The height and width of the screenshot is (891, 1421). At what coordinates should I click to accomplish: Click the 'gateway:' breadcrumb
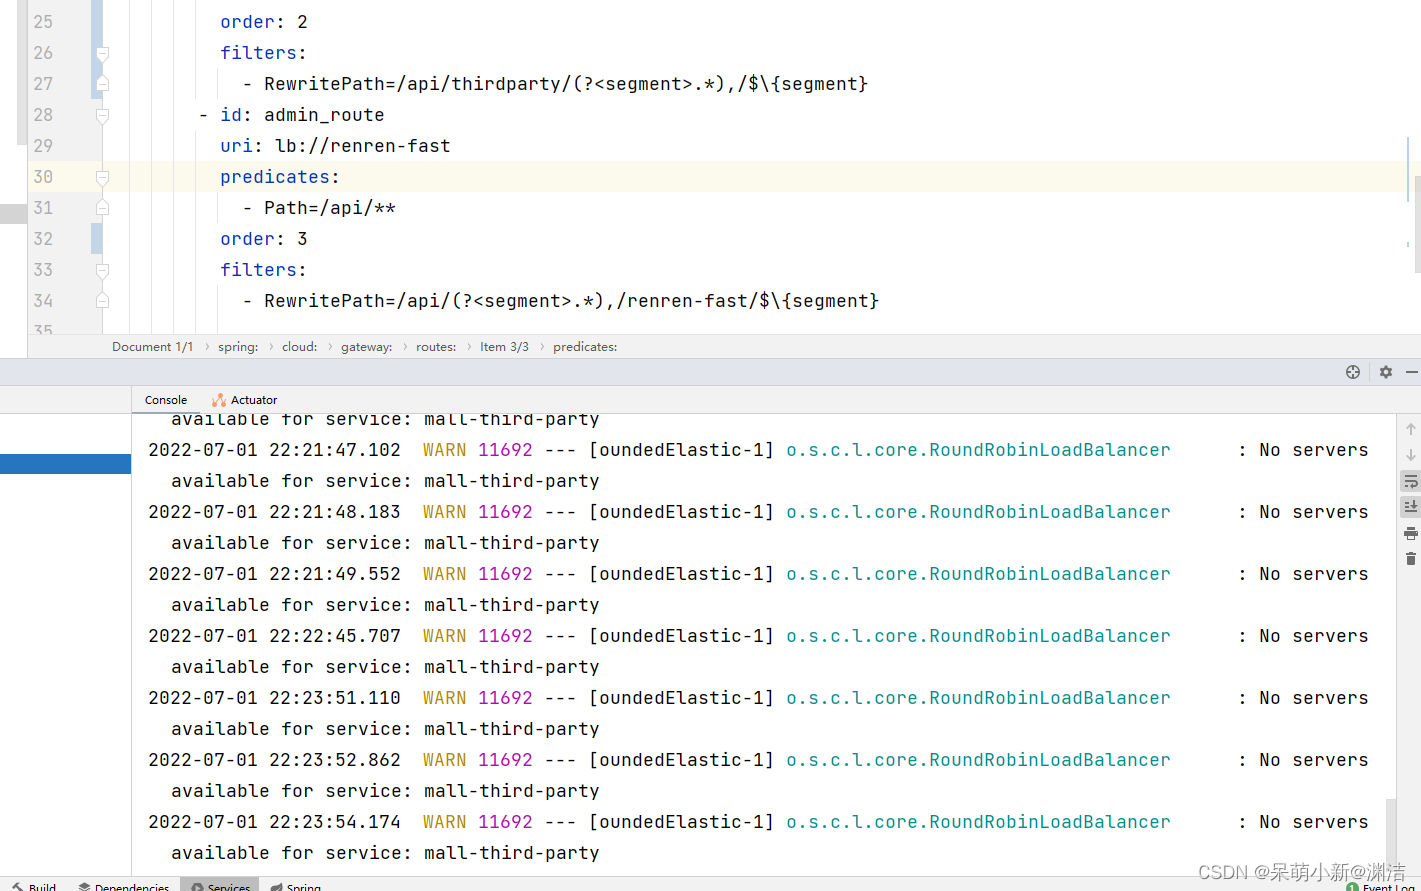(x=367, y=347)
